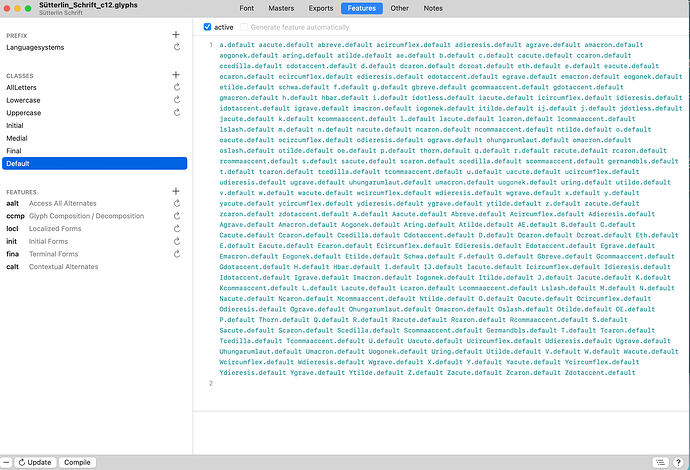690x470 pixels.
Task: Select the Default class
Action: point(94,163)
